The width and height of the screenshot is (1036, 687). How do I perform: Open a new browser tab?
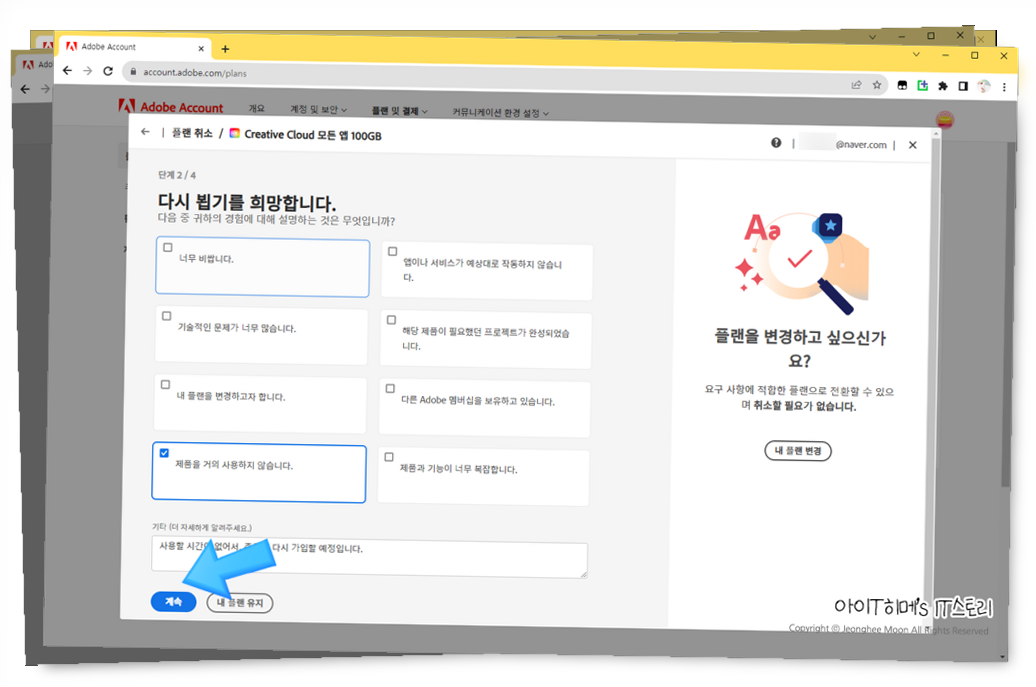click(225, 49)
